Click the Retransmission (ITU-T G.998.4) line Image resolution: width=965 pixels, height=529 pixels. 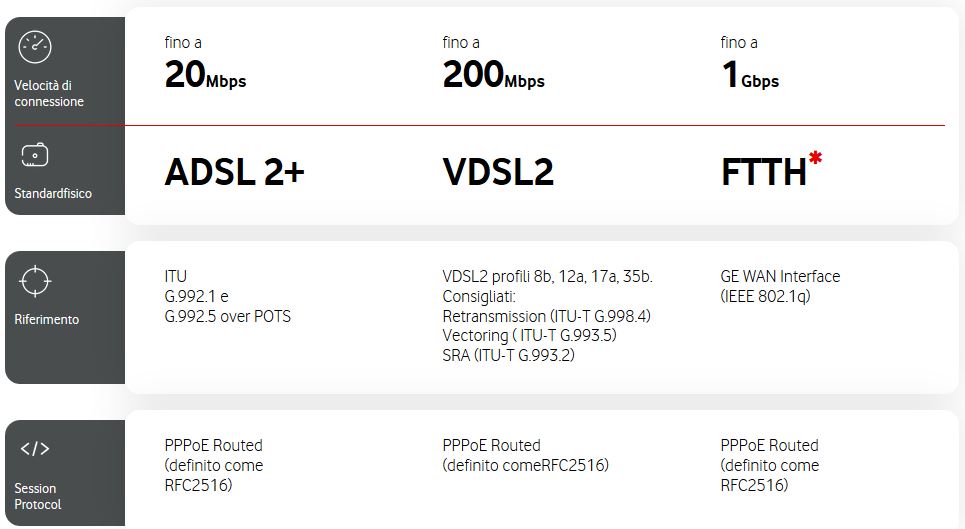click(546, 316)
